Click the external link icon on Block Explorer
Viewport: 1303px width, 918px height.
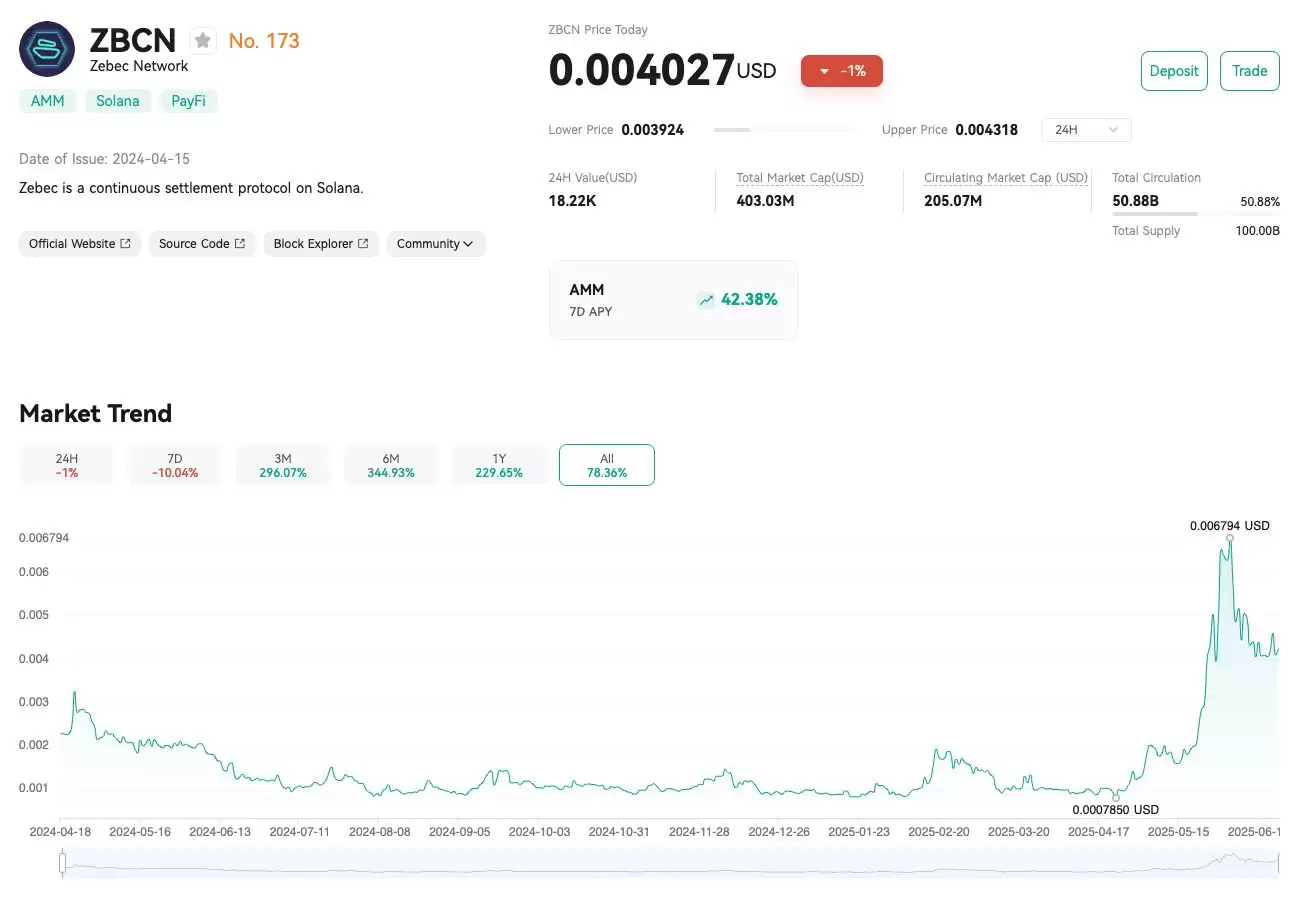pos(363,244)
